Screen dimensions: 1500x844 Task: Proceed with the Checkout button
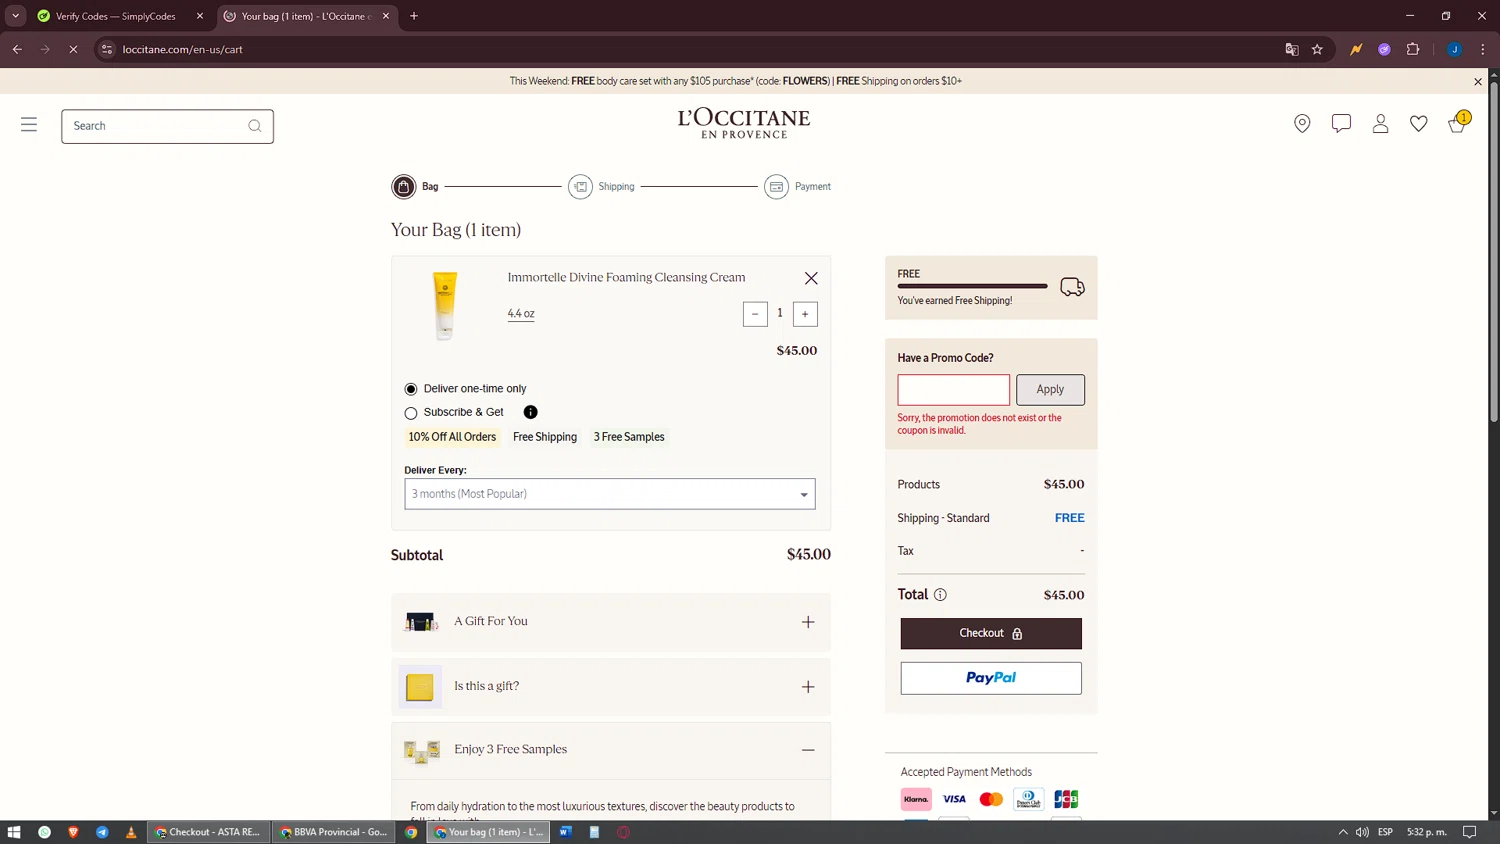[991, 634]
